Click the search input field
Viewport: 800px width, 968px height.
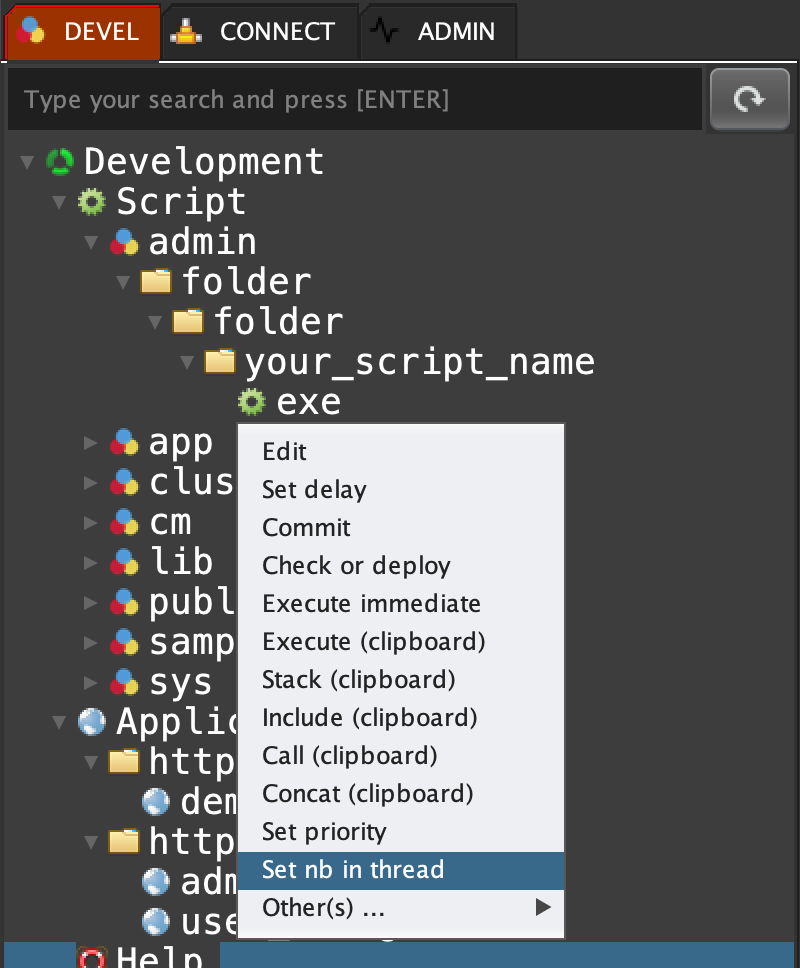coord(354,100)
